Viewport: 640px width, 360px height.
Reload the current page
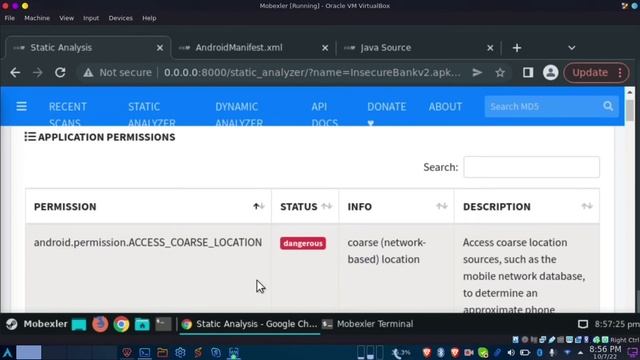[60, 73]
